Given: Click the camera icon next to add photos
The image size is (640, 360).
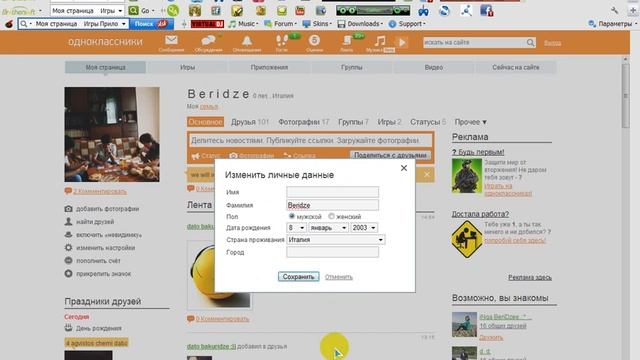Looking at the screenshot, I should [x=68, y=209].
